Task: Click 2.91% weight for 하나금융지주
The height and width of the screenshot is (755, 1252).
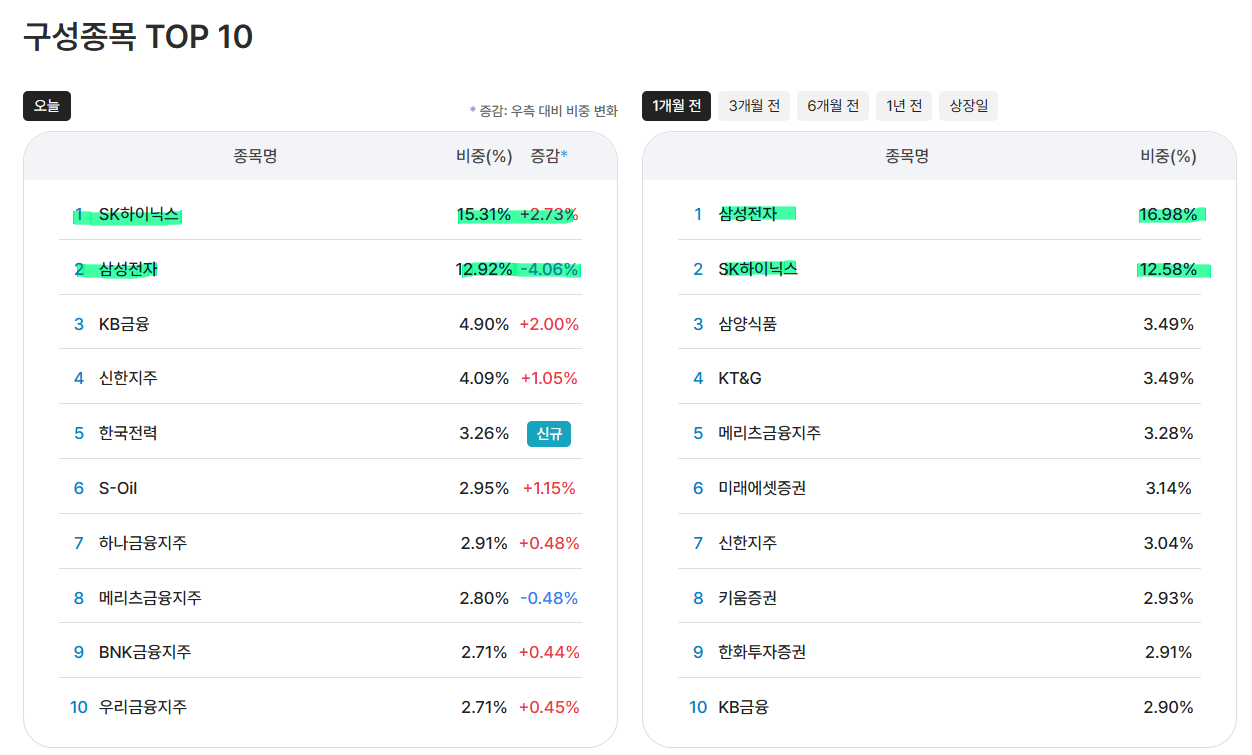Action: tap(485, 544)
